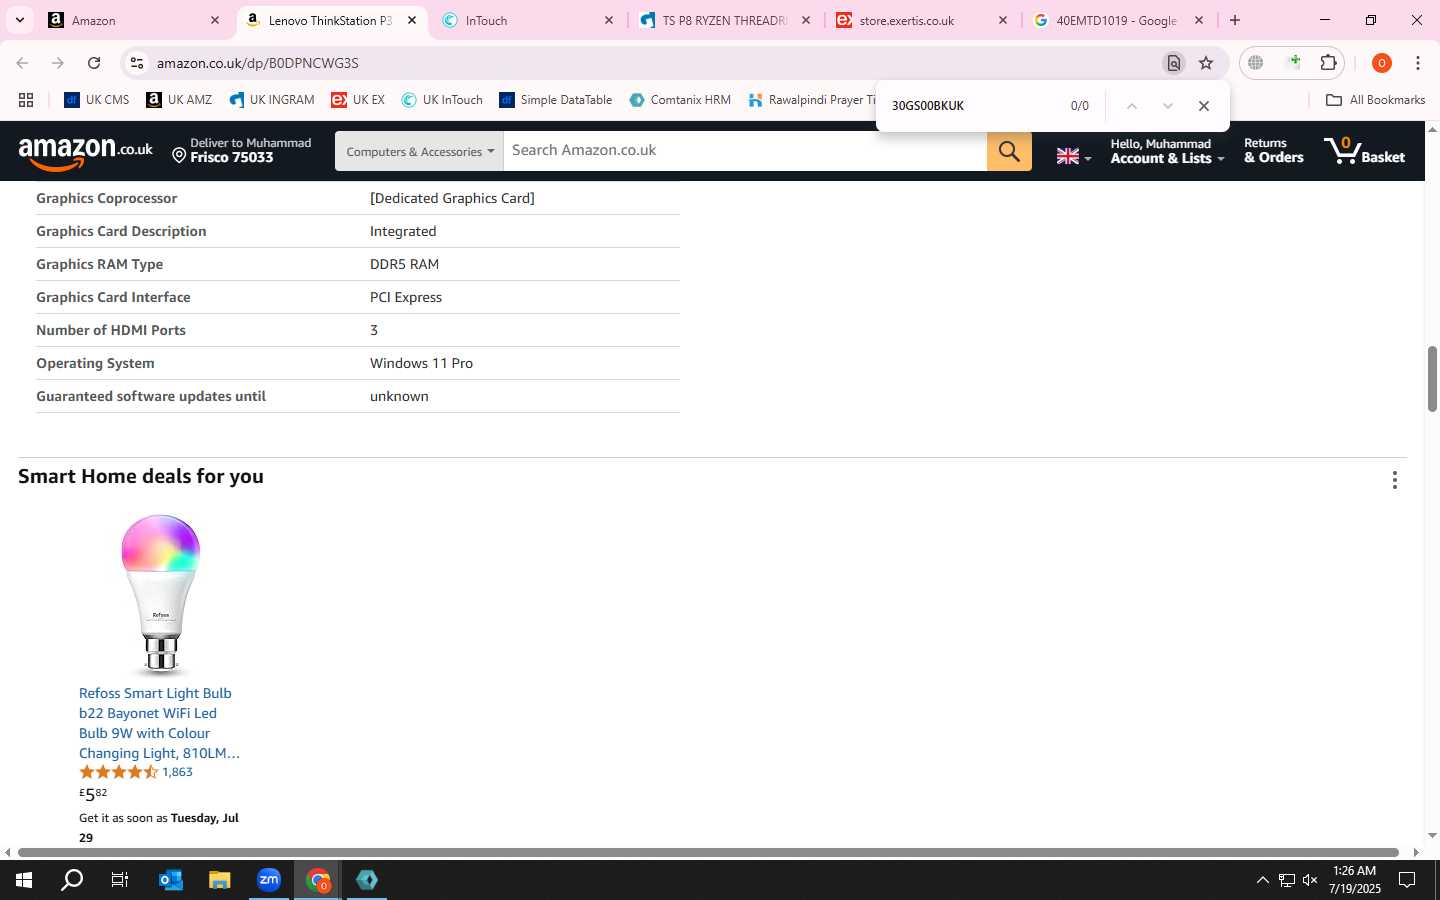
Task: Switch to the Amazon tab
Action: coord(132,20)
